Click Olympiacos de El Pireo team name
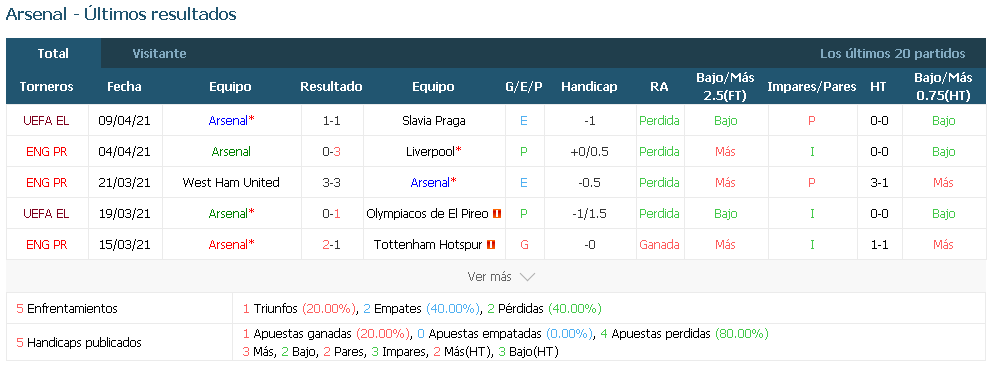Screen dimensions: 999x371 (428, 214)
